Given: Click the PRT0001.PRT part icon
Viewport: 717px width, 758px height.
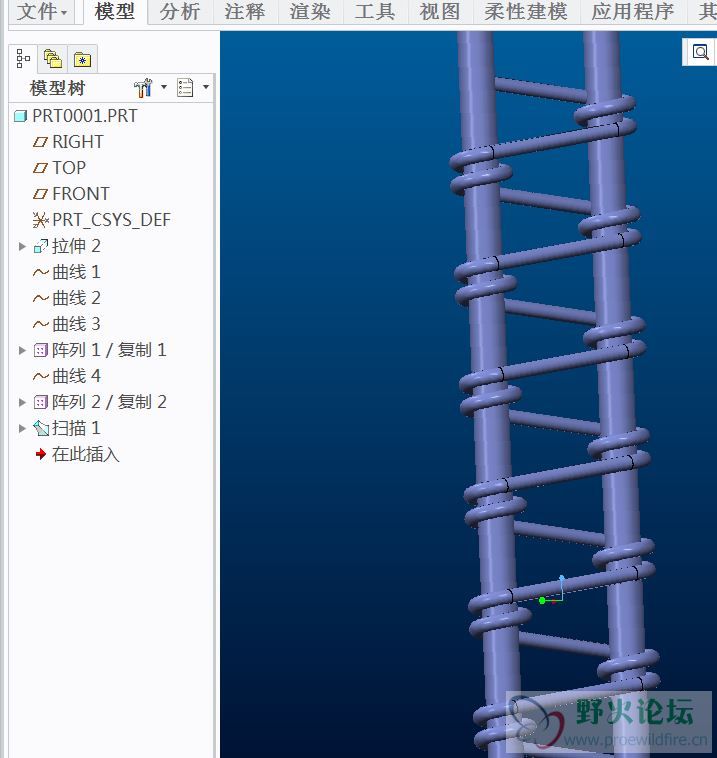Looking at the screenshot, I should 20,116.
